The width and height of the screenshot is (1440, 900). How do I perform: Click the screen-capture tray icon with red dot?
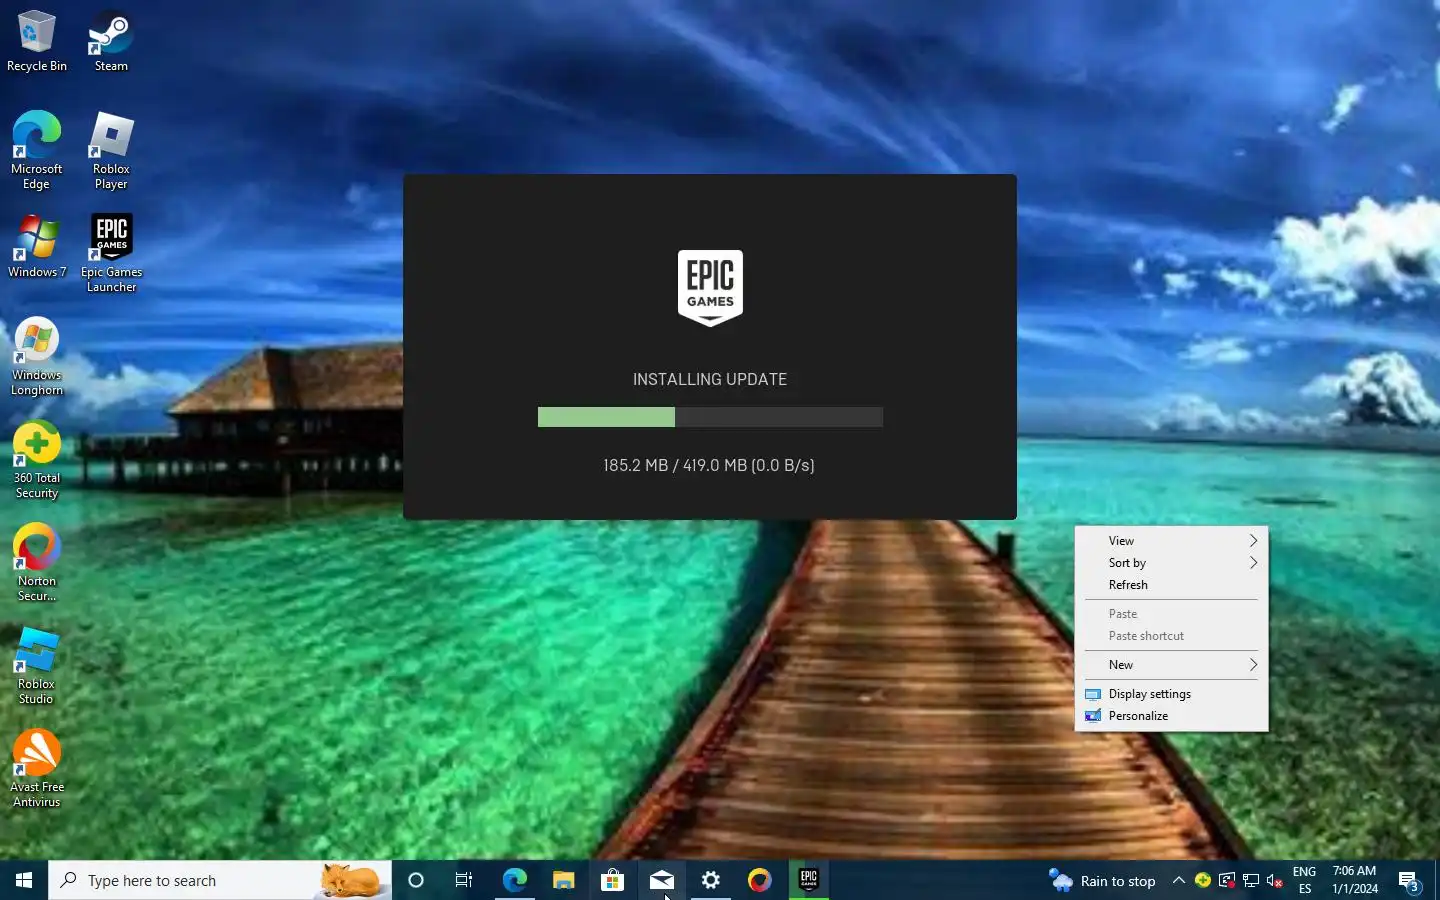pos(1227,880)
